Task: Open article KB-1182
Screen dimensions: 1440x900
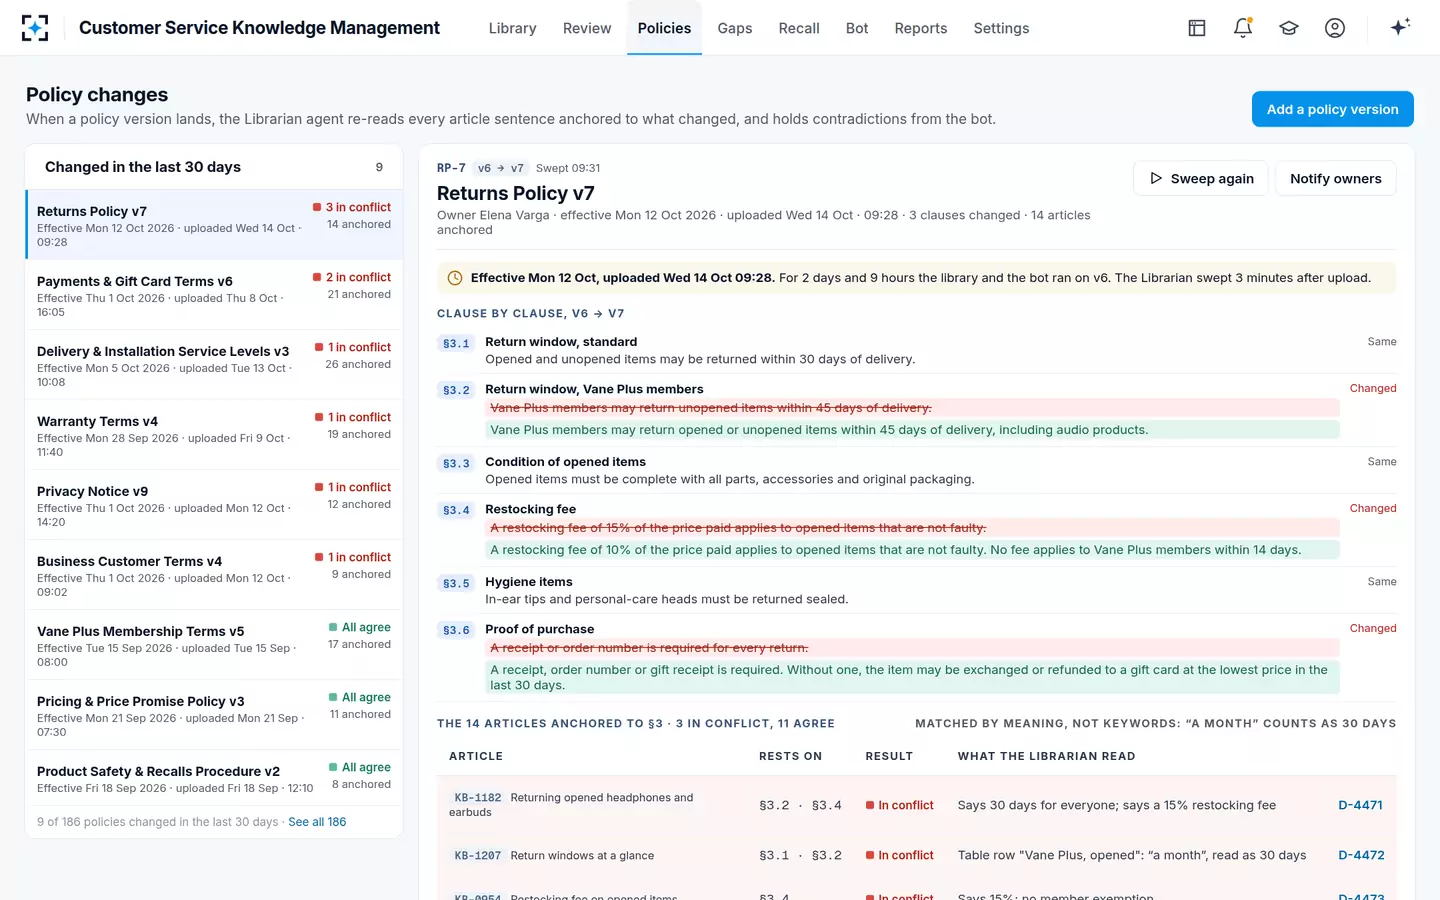Action: coord(478,798)
